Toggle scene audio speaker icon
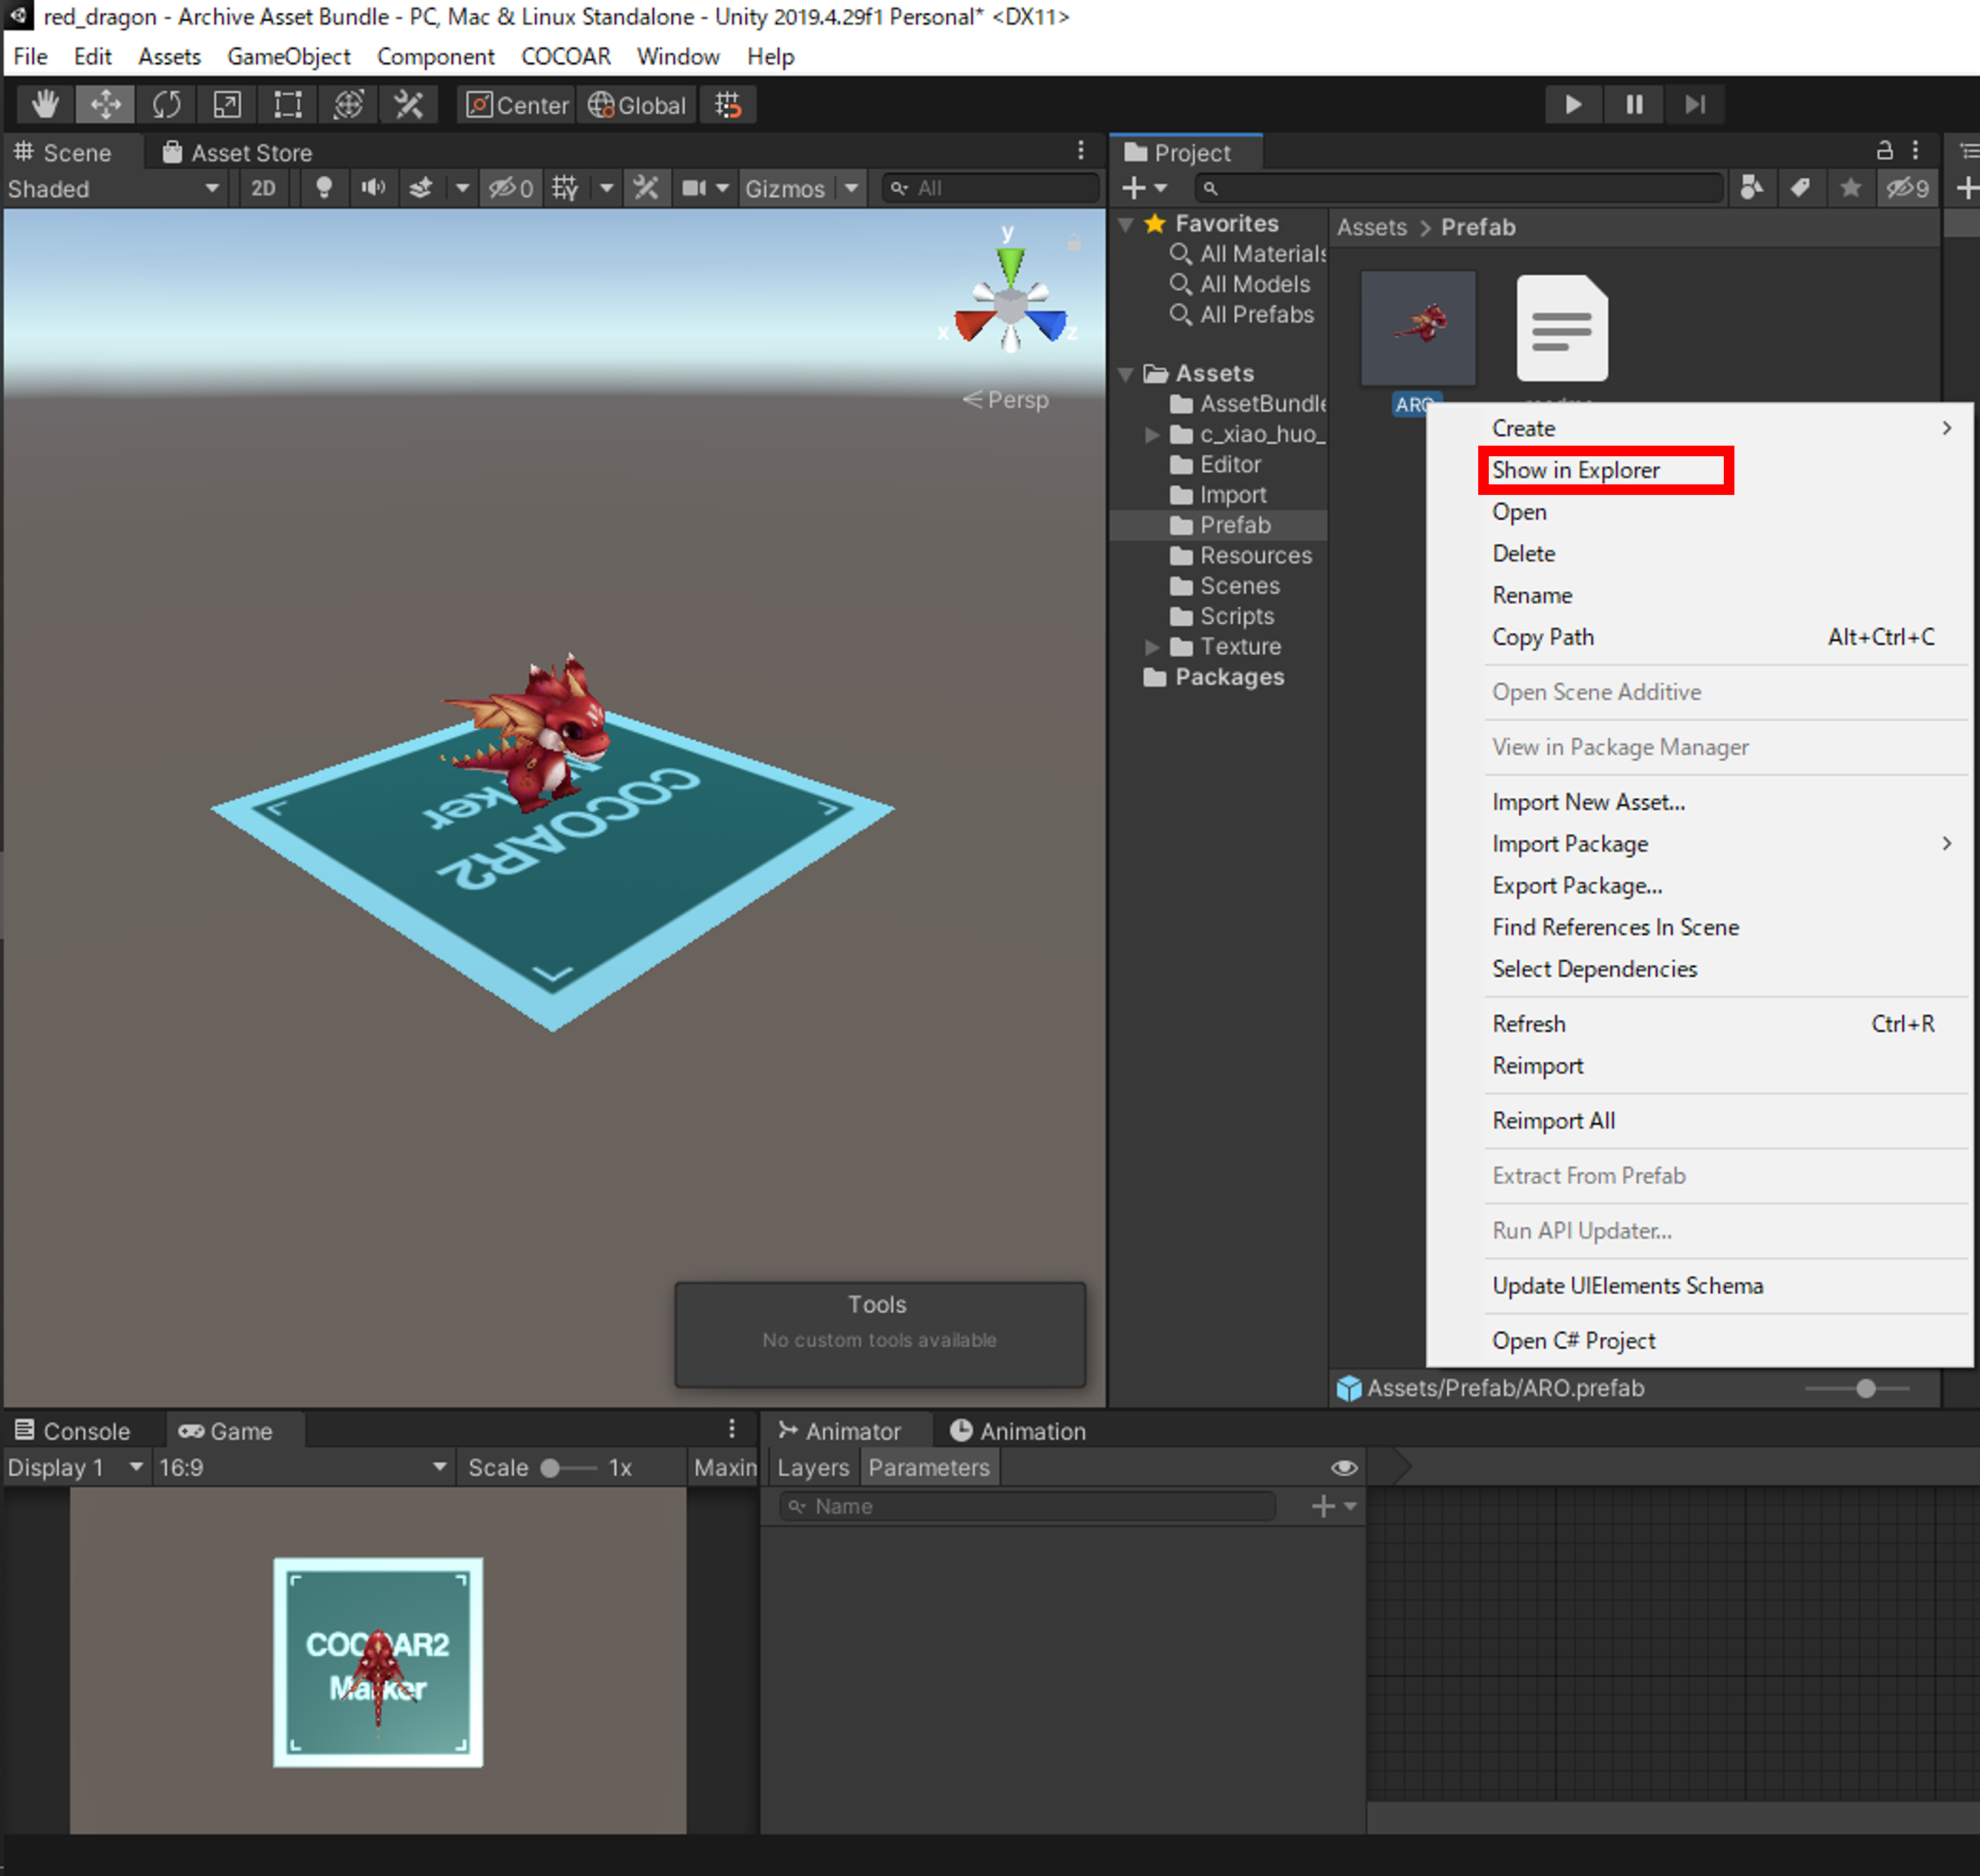Image resolution: width=1980 pixels, height=1876 pixels. click(373, 188)
